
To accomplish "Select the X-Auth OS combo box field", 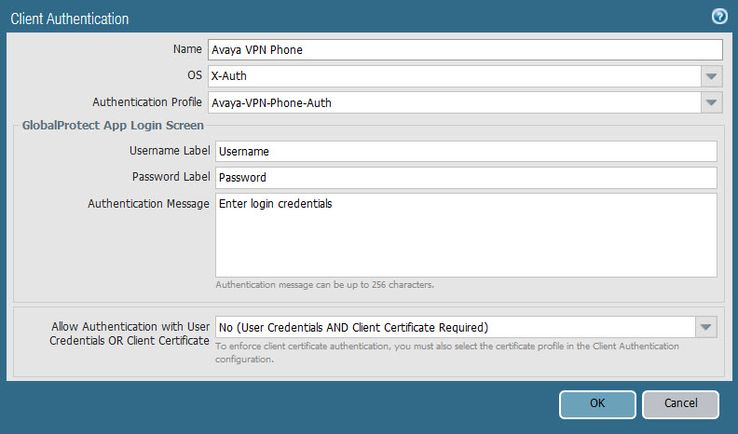I will pos(455,76).
